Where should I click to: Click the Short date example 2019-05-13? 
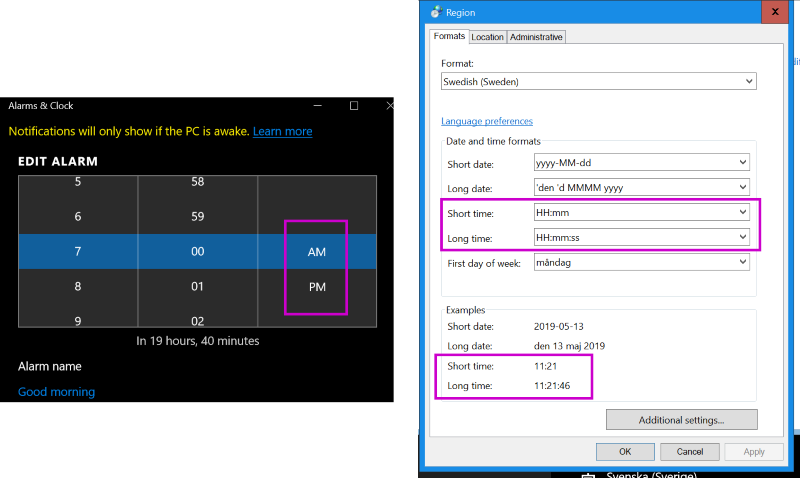559,326
